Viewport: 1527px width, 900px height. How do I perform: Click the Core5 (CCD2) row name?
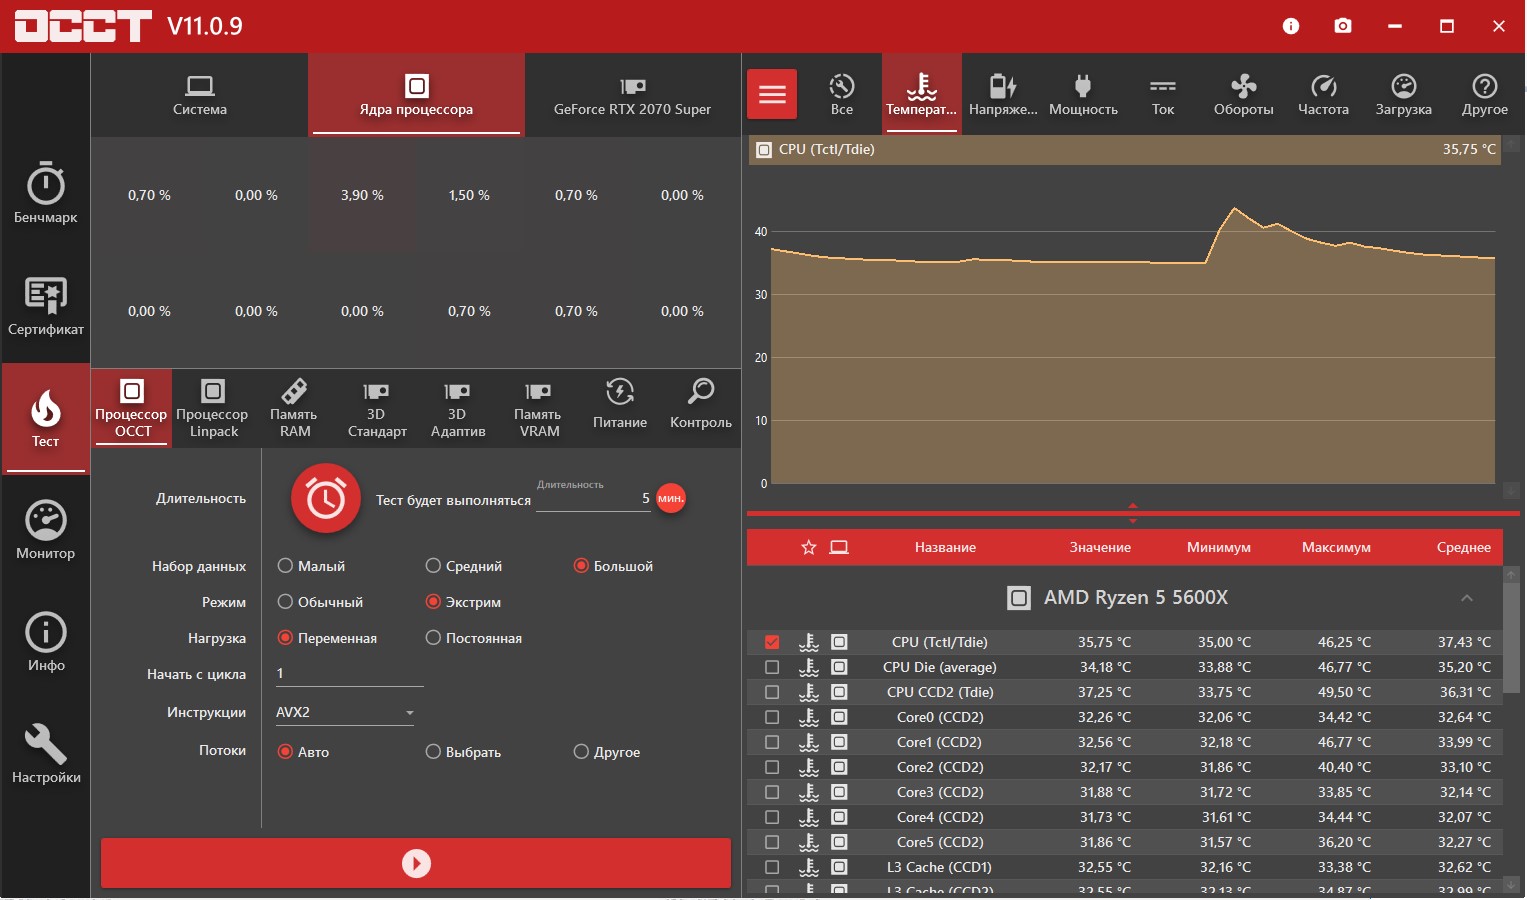click(x=940, y=842)
